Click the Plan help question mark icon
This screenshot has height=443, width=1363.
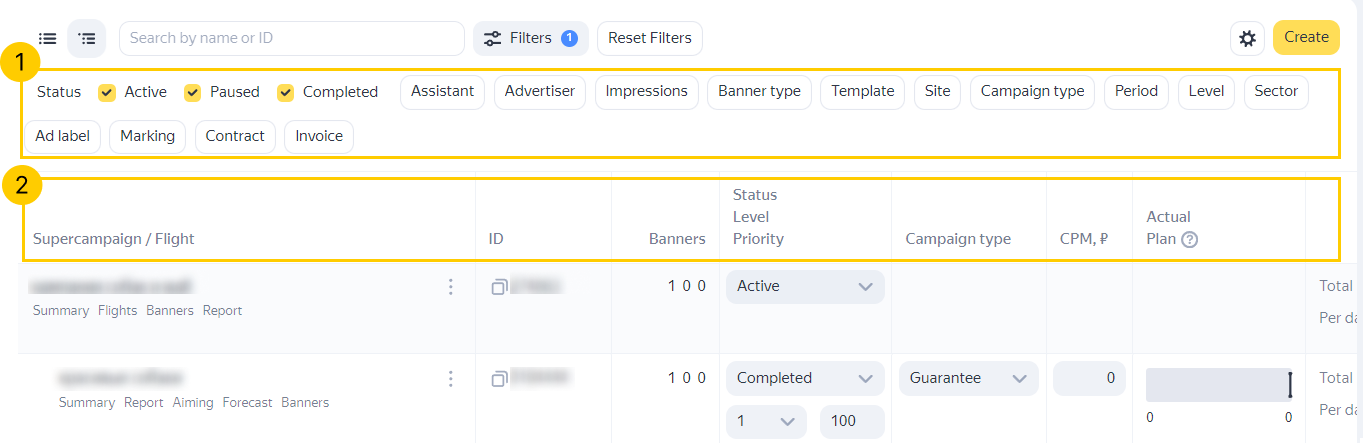pyautogui.click(x=1189, y=239)
